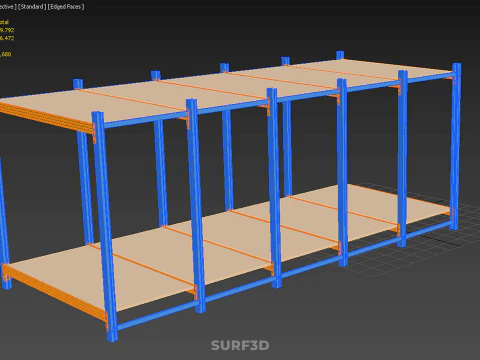This screenshot has width=480, height=360.
Task: Select the statistic value ending in 6,472
Action: click(7, 38)
